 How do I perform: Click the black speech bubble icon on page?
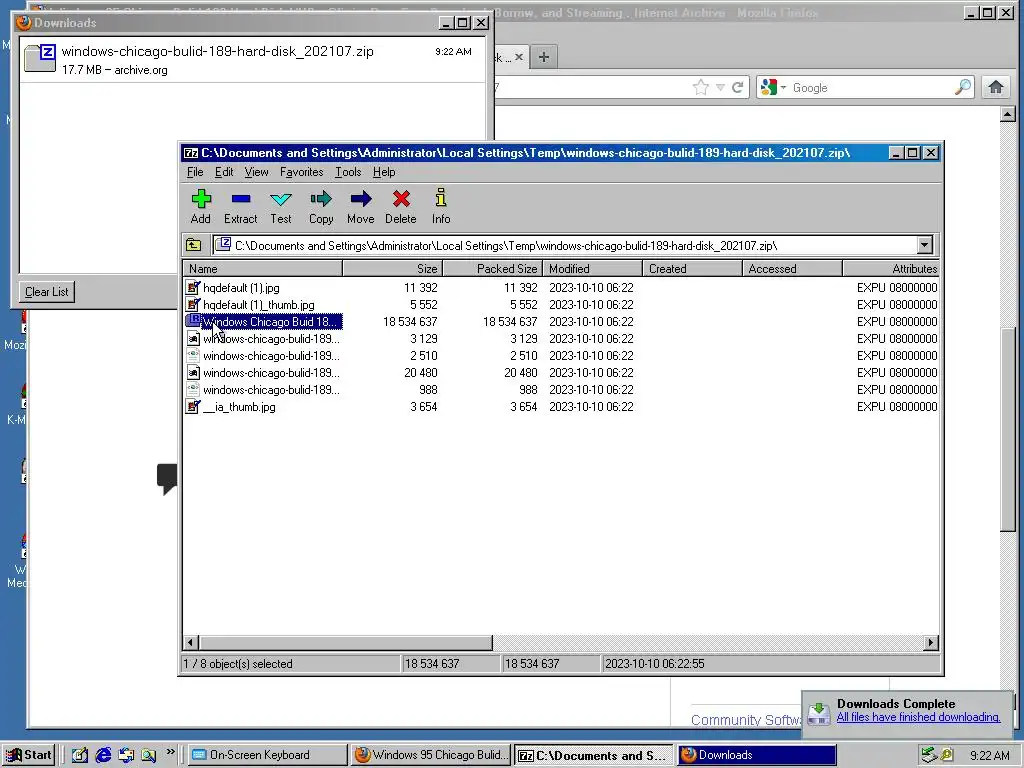167,479
